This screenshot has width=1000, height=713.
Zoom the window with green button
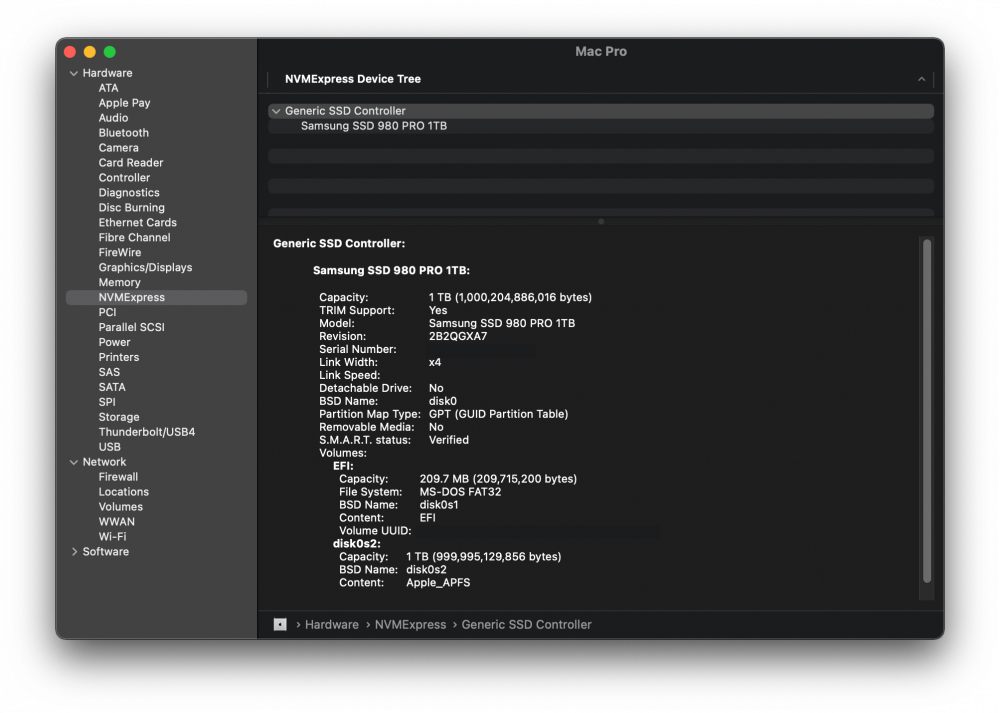110,52
